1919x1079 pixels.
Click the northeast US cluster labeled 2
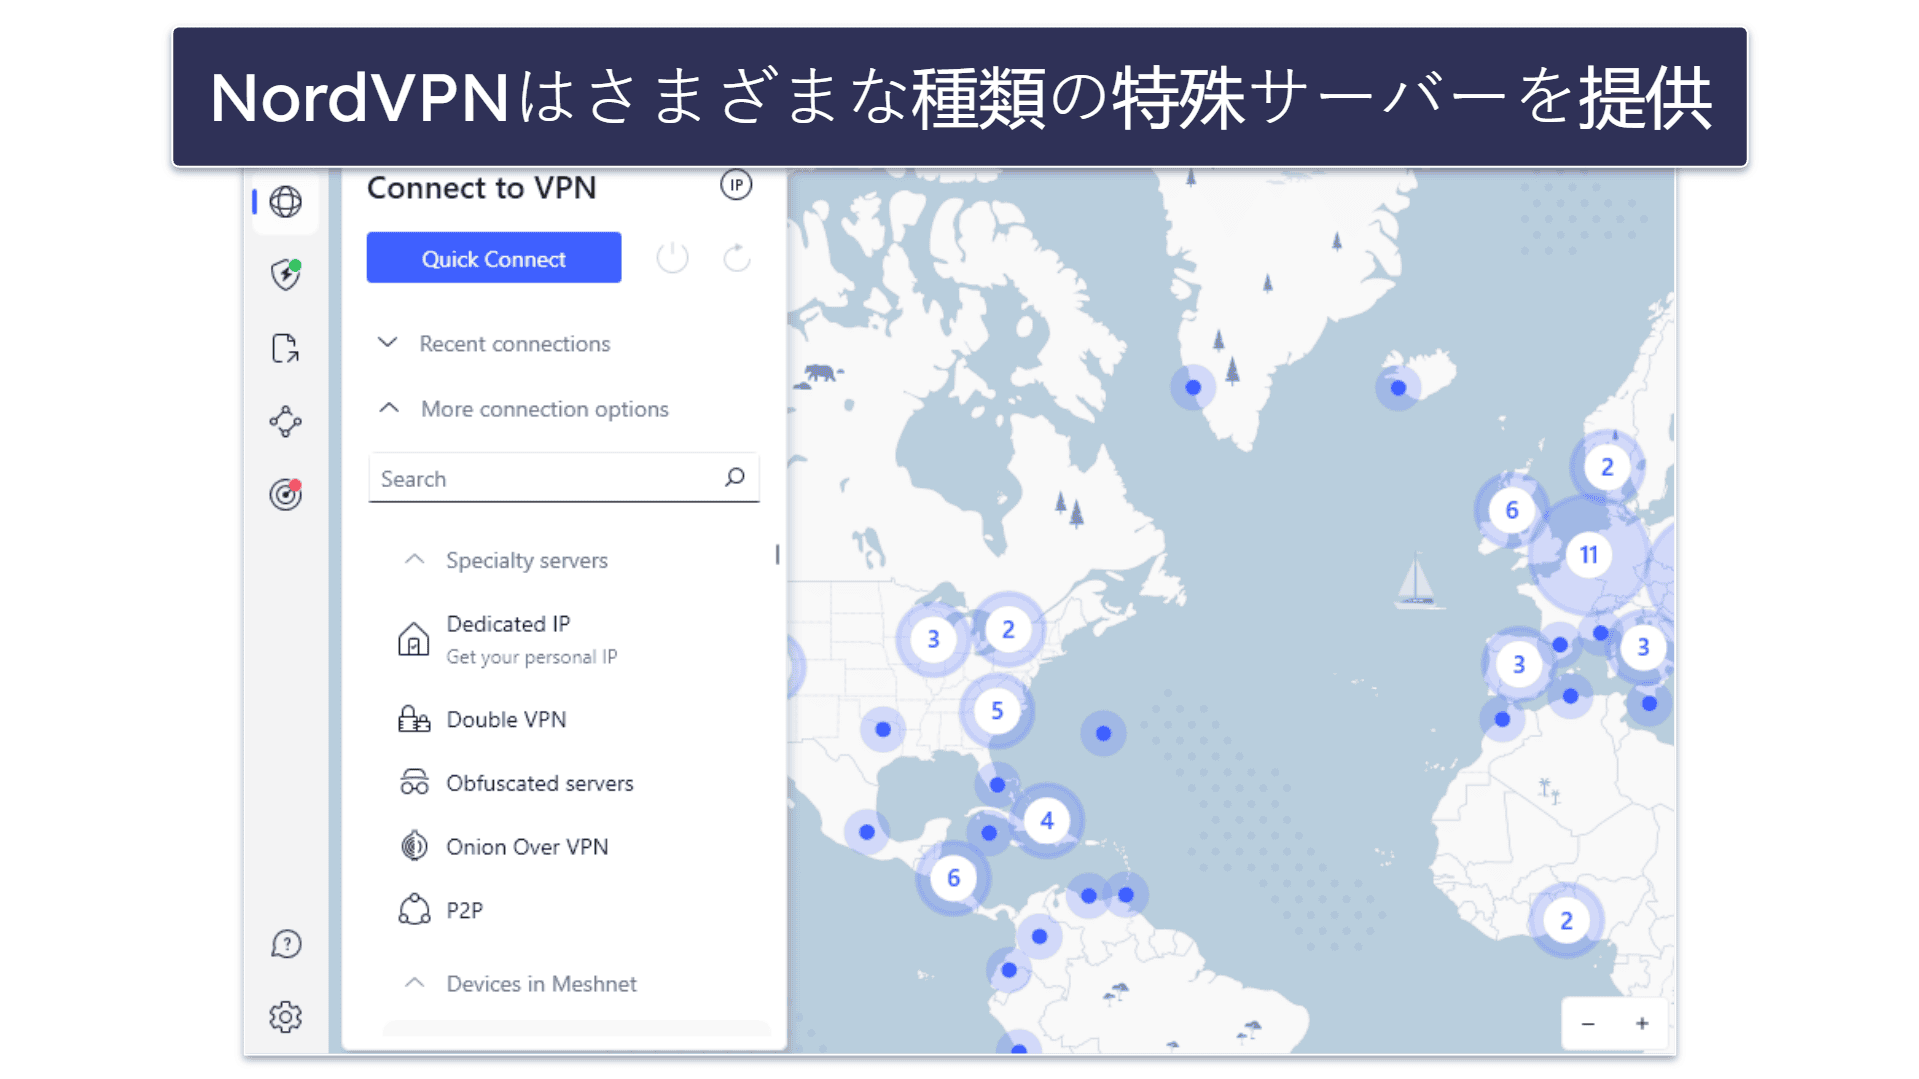coord(1008,629)
